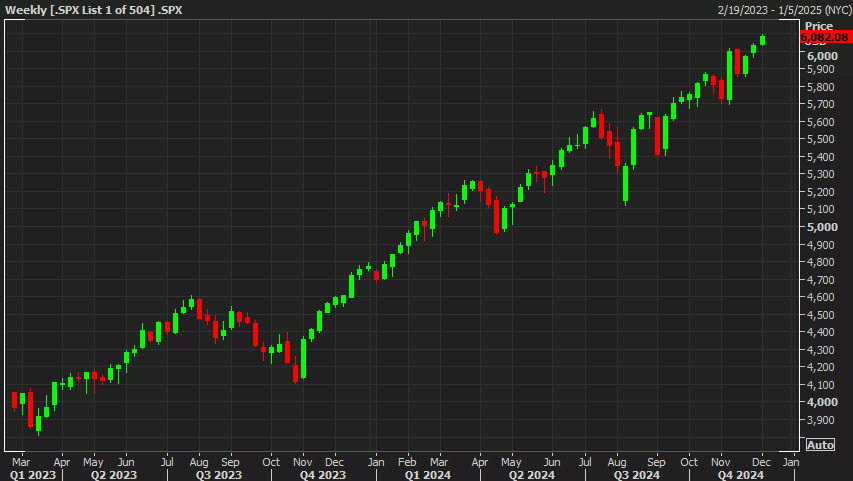Select the 5,600 price axis label
853x481 pixels.
click(x=821, y=122)
